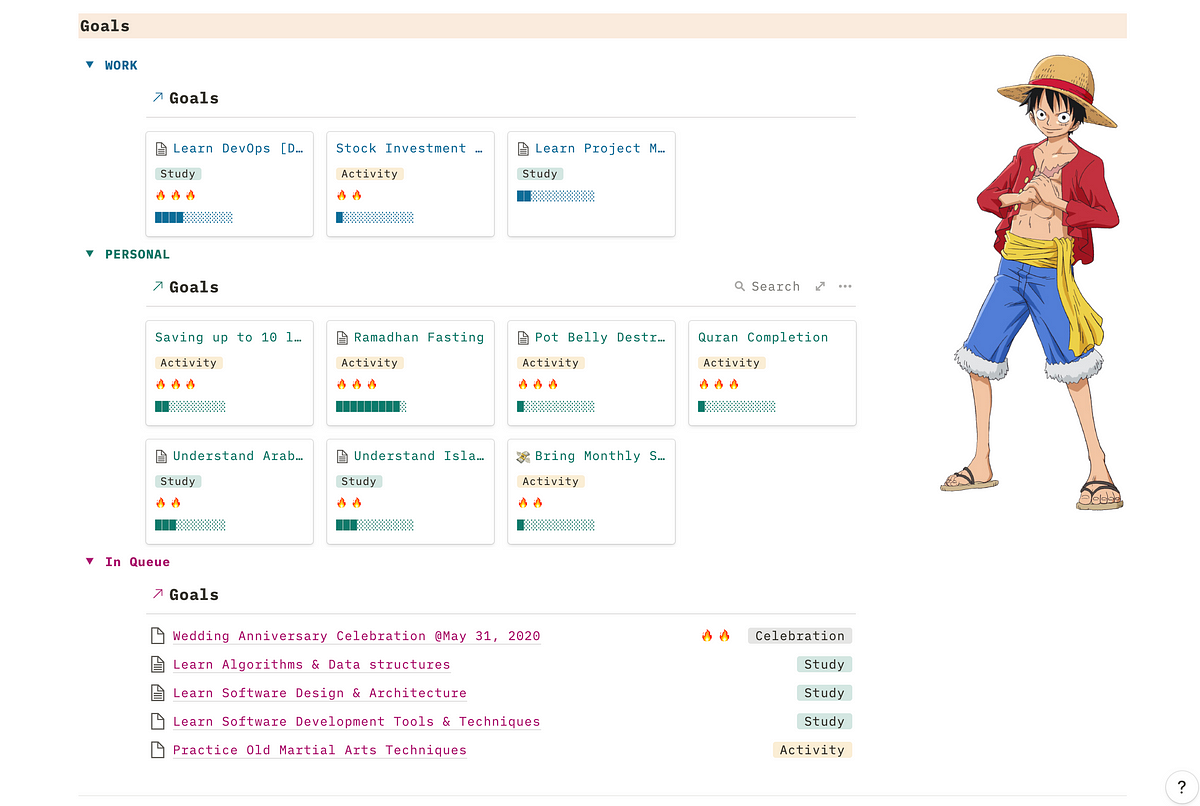Click Celebration tag on Wedding Anniversary row
Image resolution: width=1200 pixels, height=806 pixels.
[800, 636]
